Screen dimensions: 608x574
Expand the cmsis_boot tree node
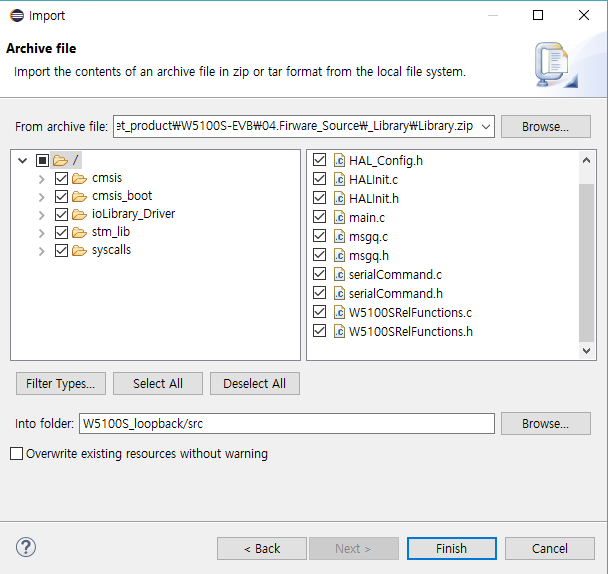pyautogui.click(x=41, y=197)
